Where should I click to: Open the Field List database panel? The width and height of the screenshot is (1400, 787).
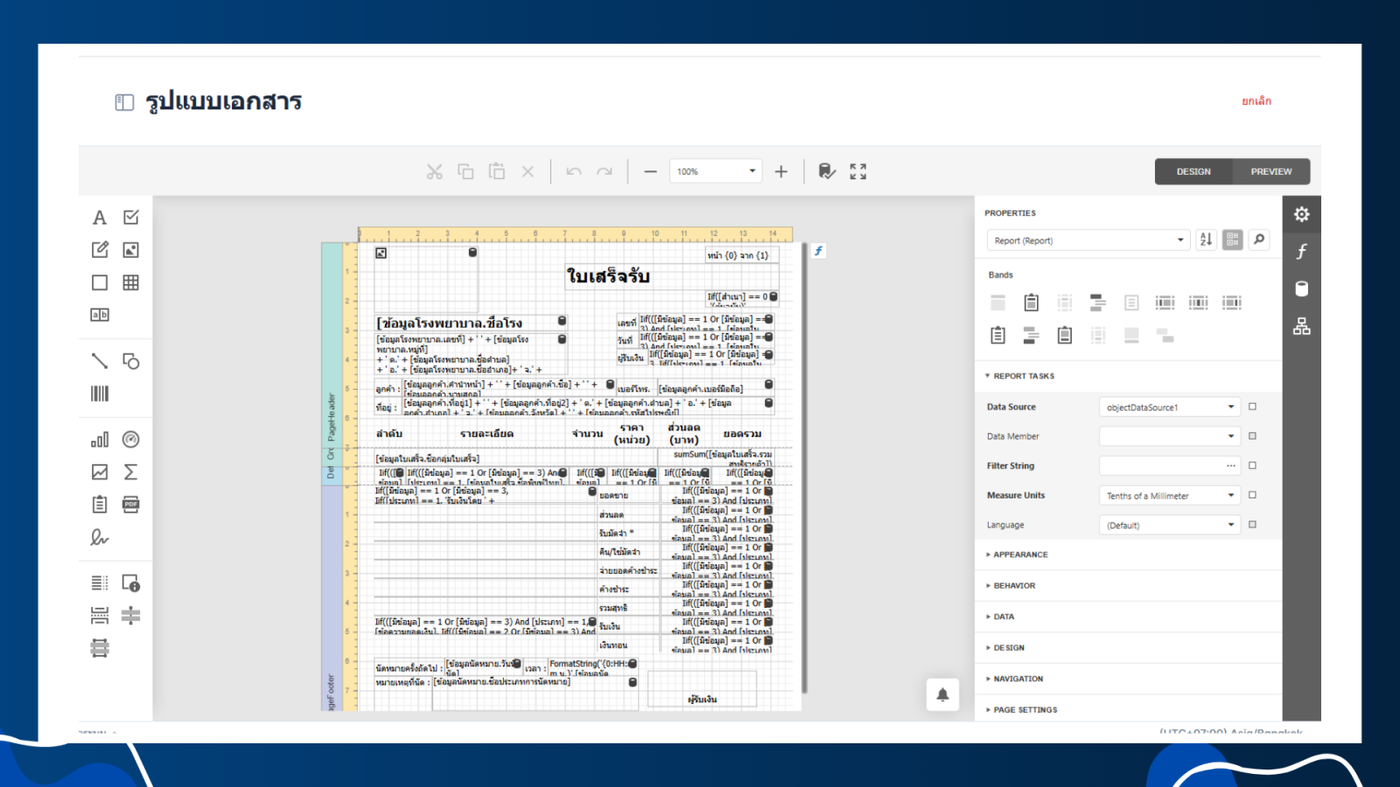click(x=1301, y=289)
